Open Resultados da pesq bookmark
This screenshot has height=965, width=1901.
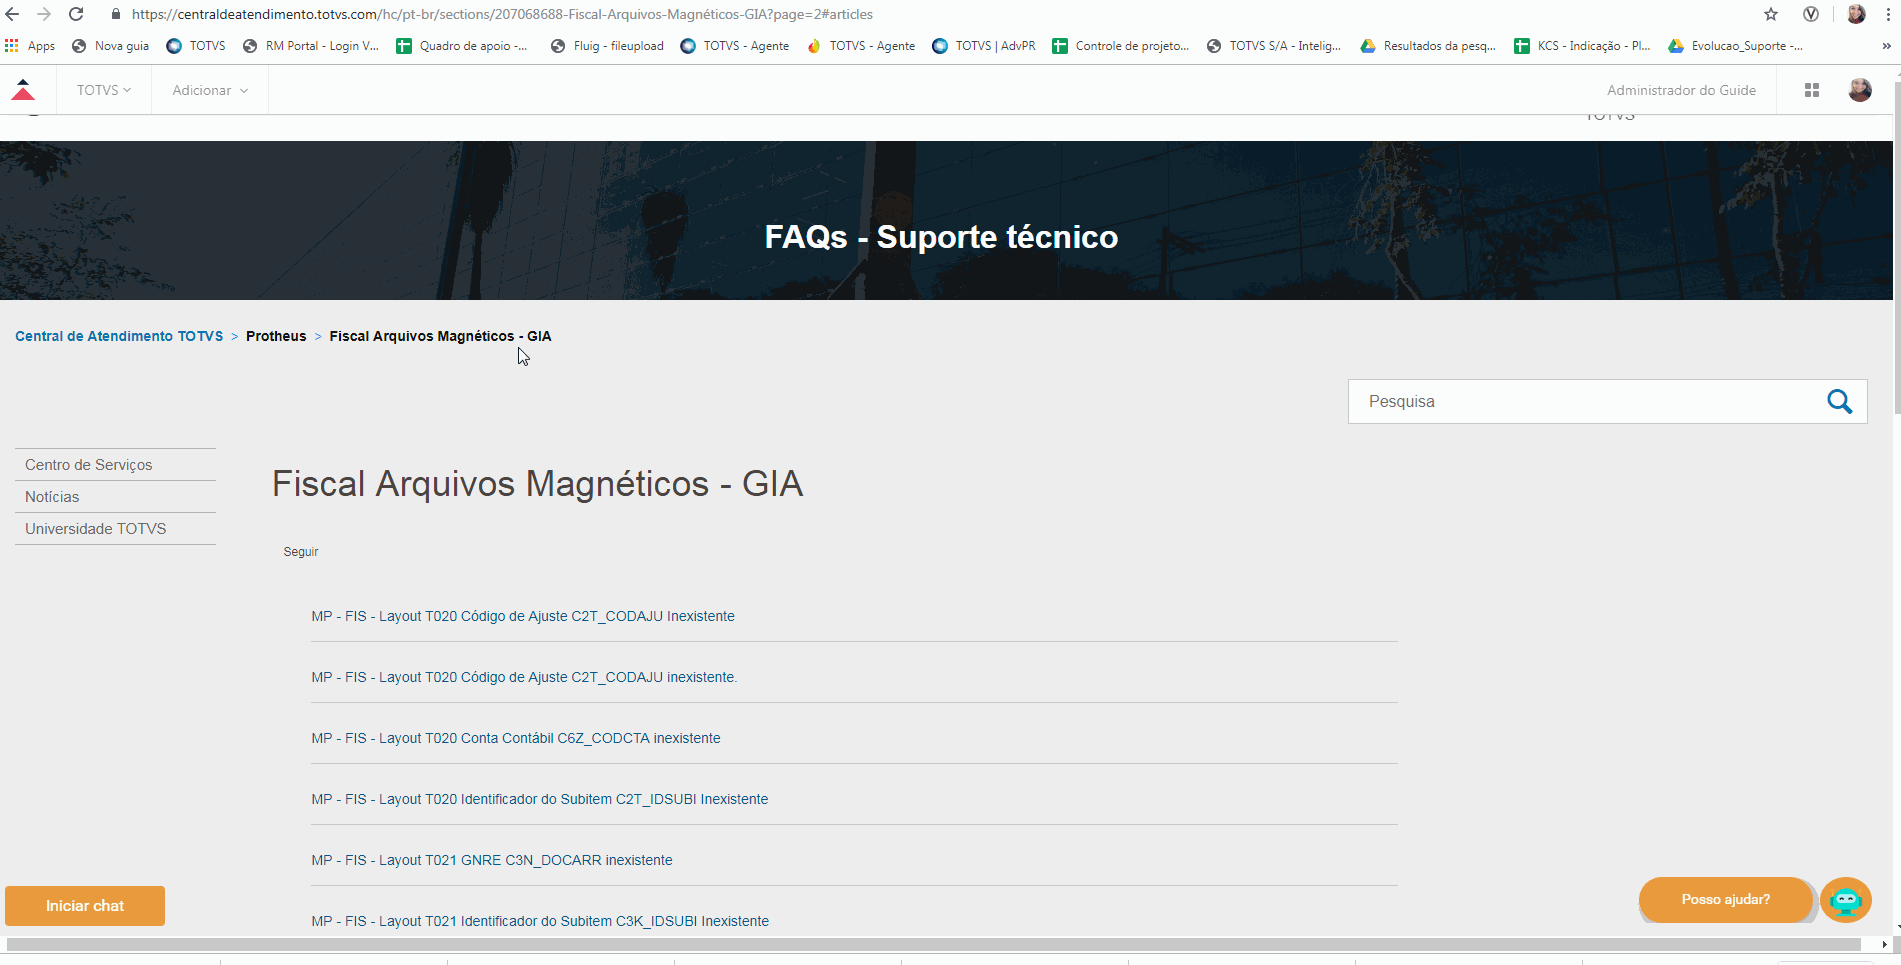tap(1428, 46)
